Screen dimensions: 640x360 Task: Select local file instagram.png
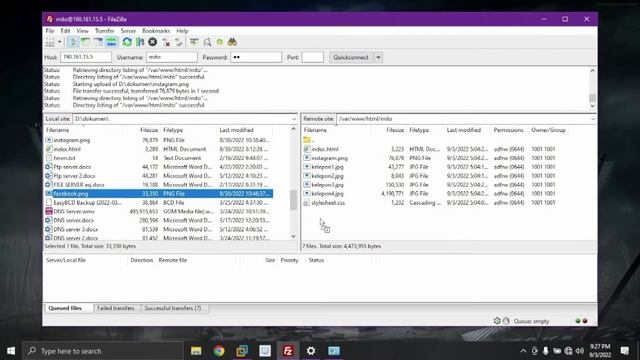click(x=158, y=140)
